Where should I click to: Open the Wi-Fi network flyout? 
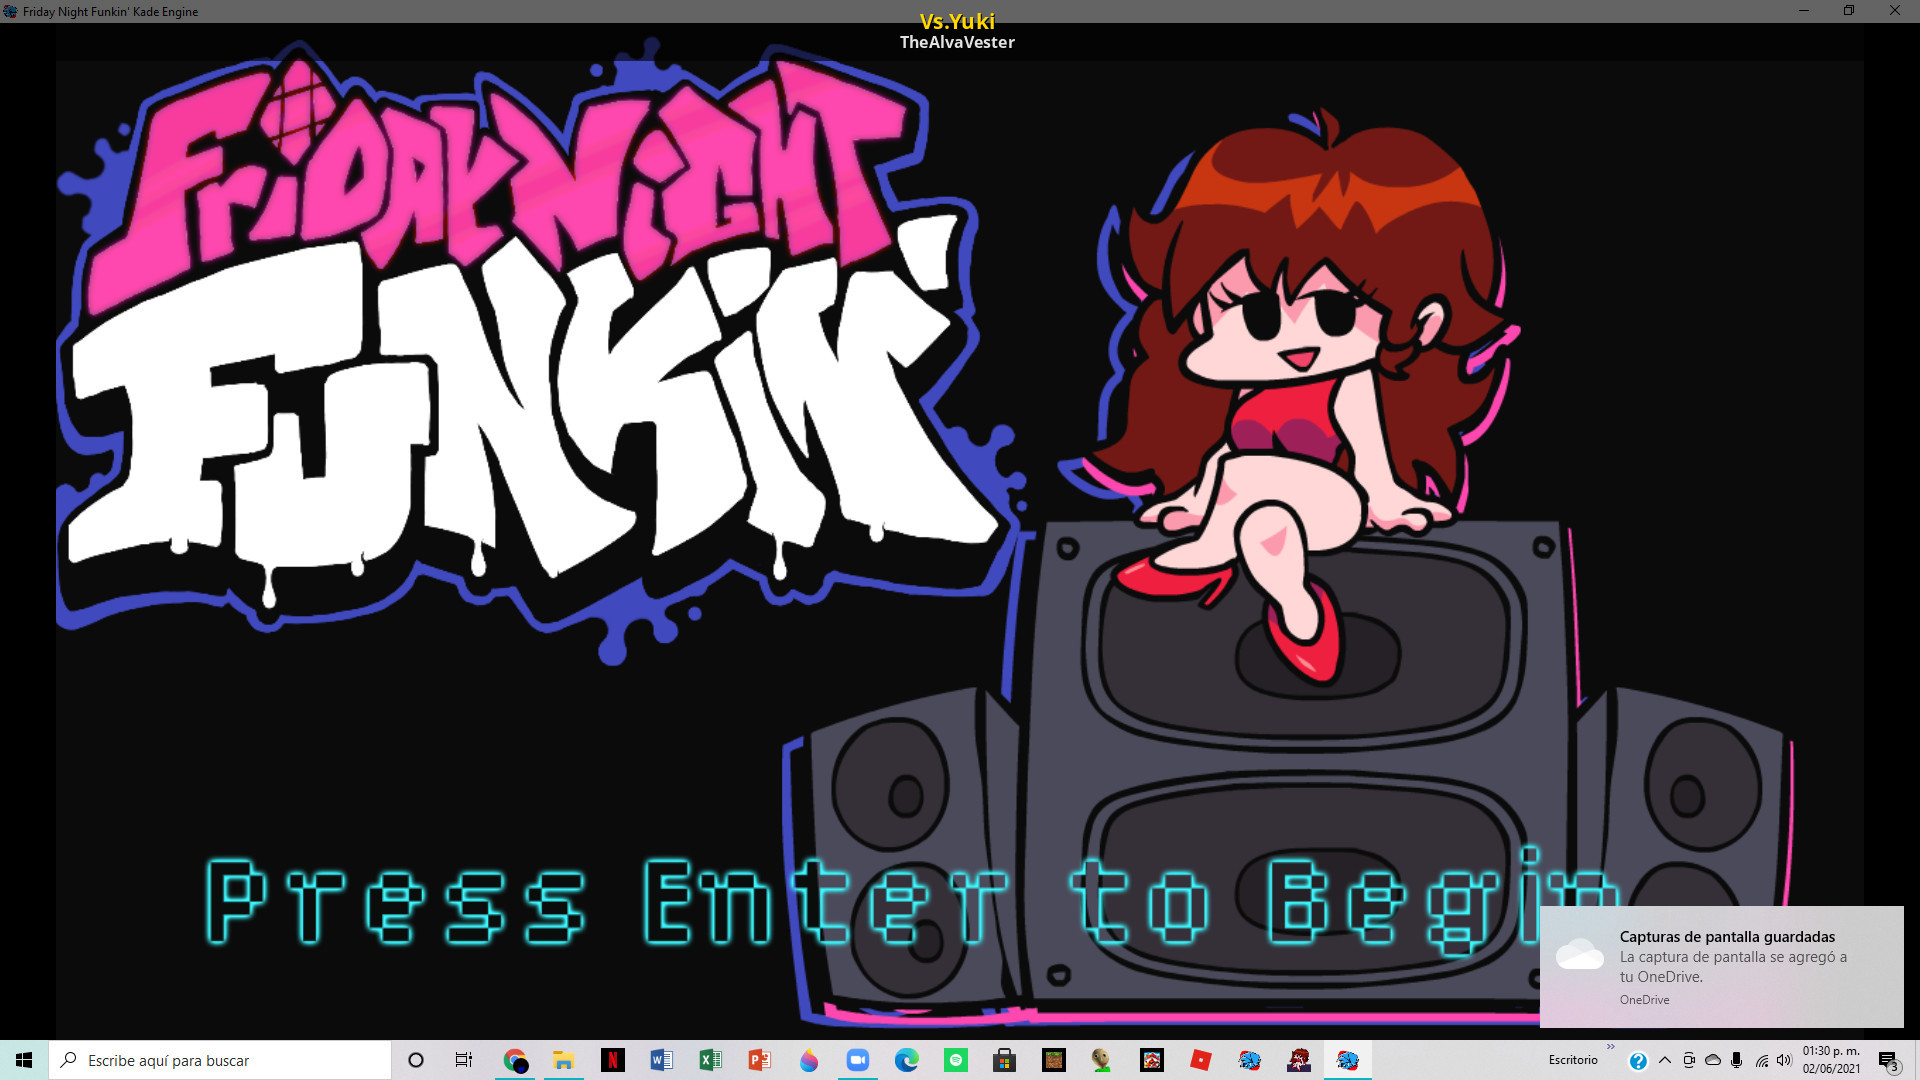pos(1761,1060)
